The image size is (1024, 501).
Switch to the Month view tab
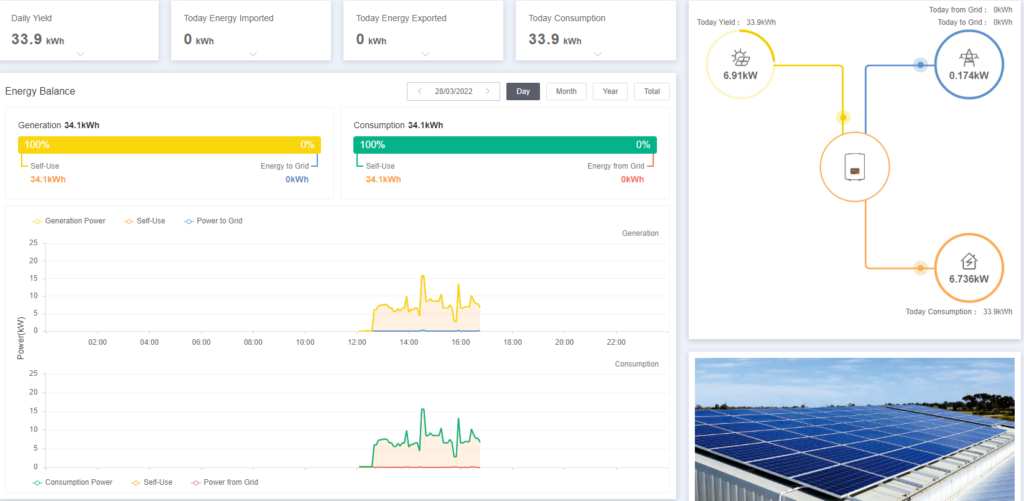click(x=566, y=92)
